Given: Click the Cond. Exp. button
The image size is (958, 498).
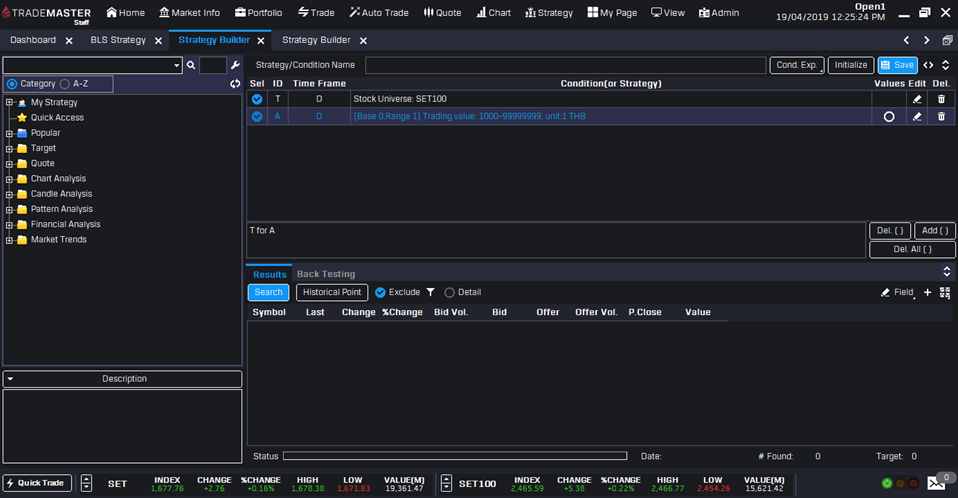Looking at the screenshot, I should 797,65.
